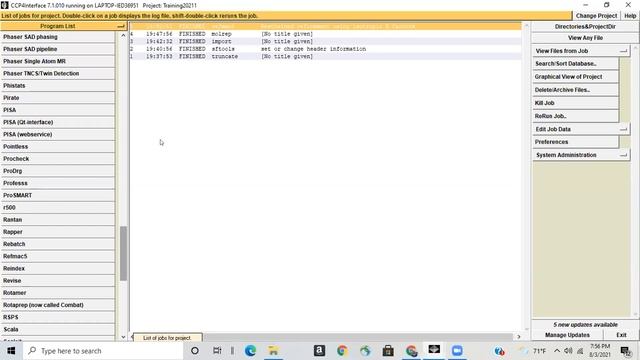
Task: Launch Phaser TNCS/Twin Detection
Action: (58, 73)
